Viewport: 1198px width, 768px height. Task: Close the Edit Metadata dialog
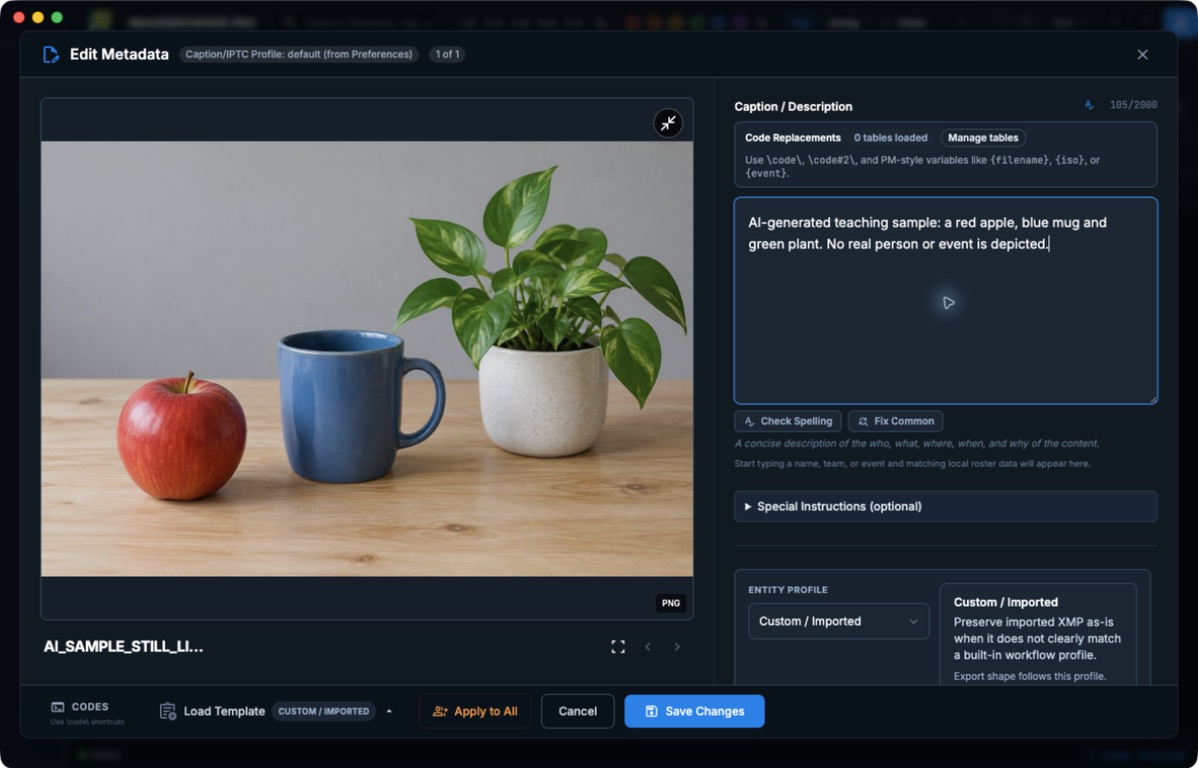click(1142, 54)
